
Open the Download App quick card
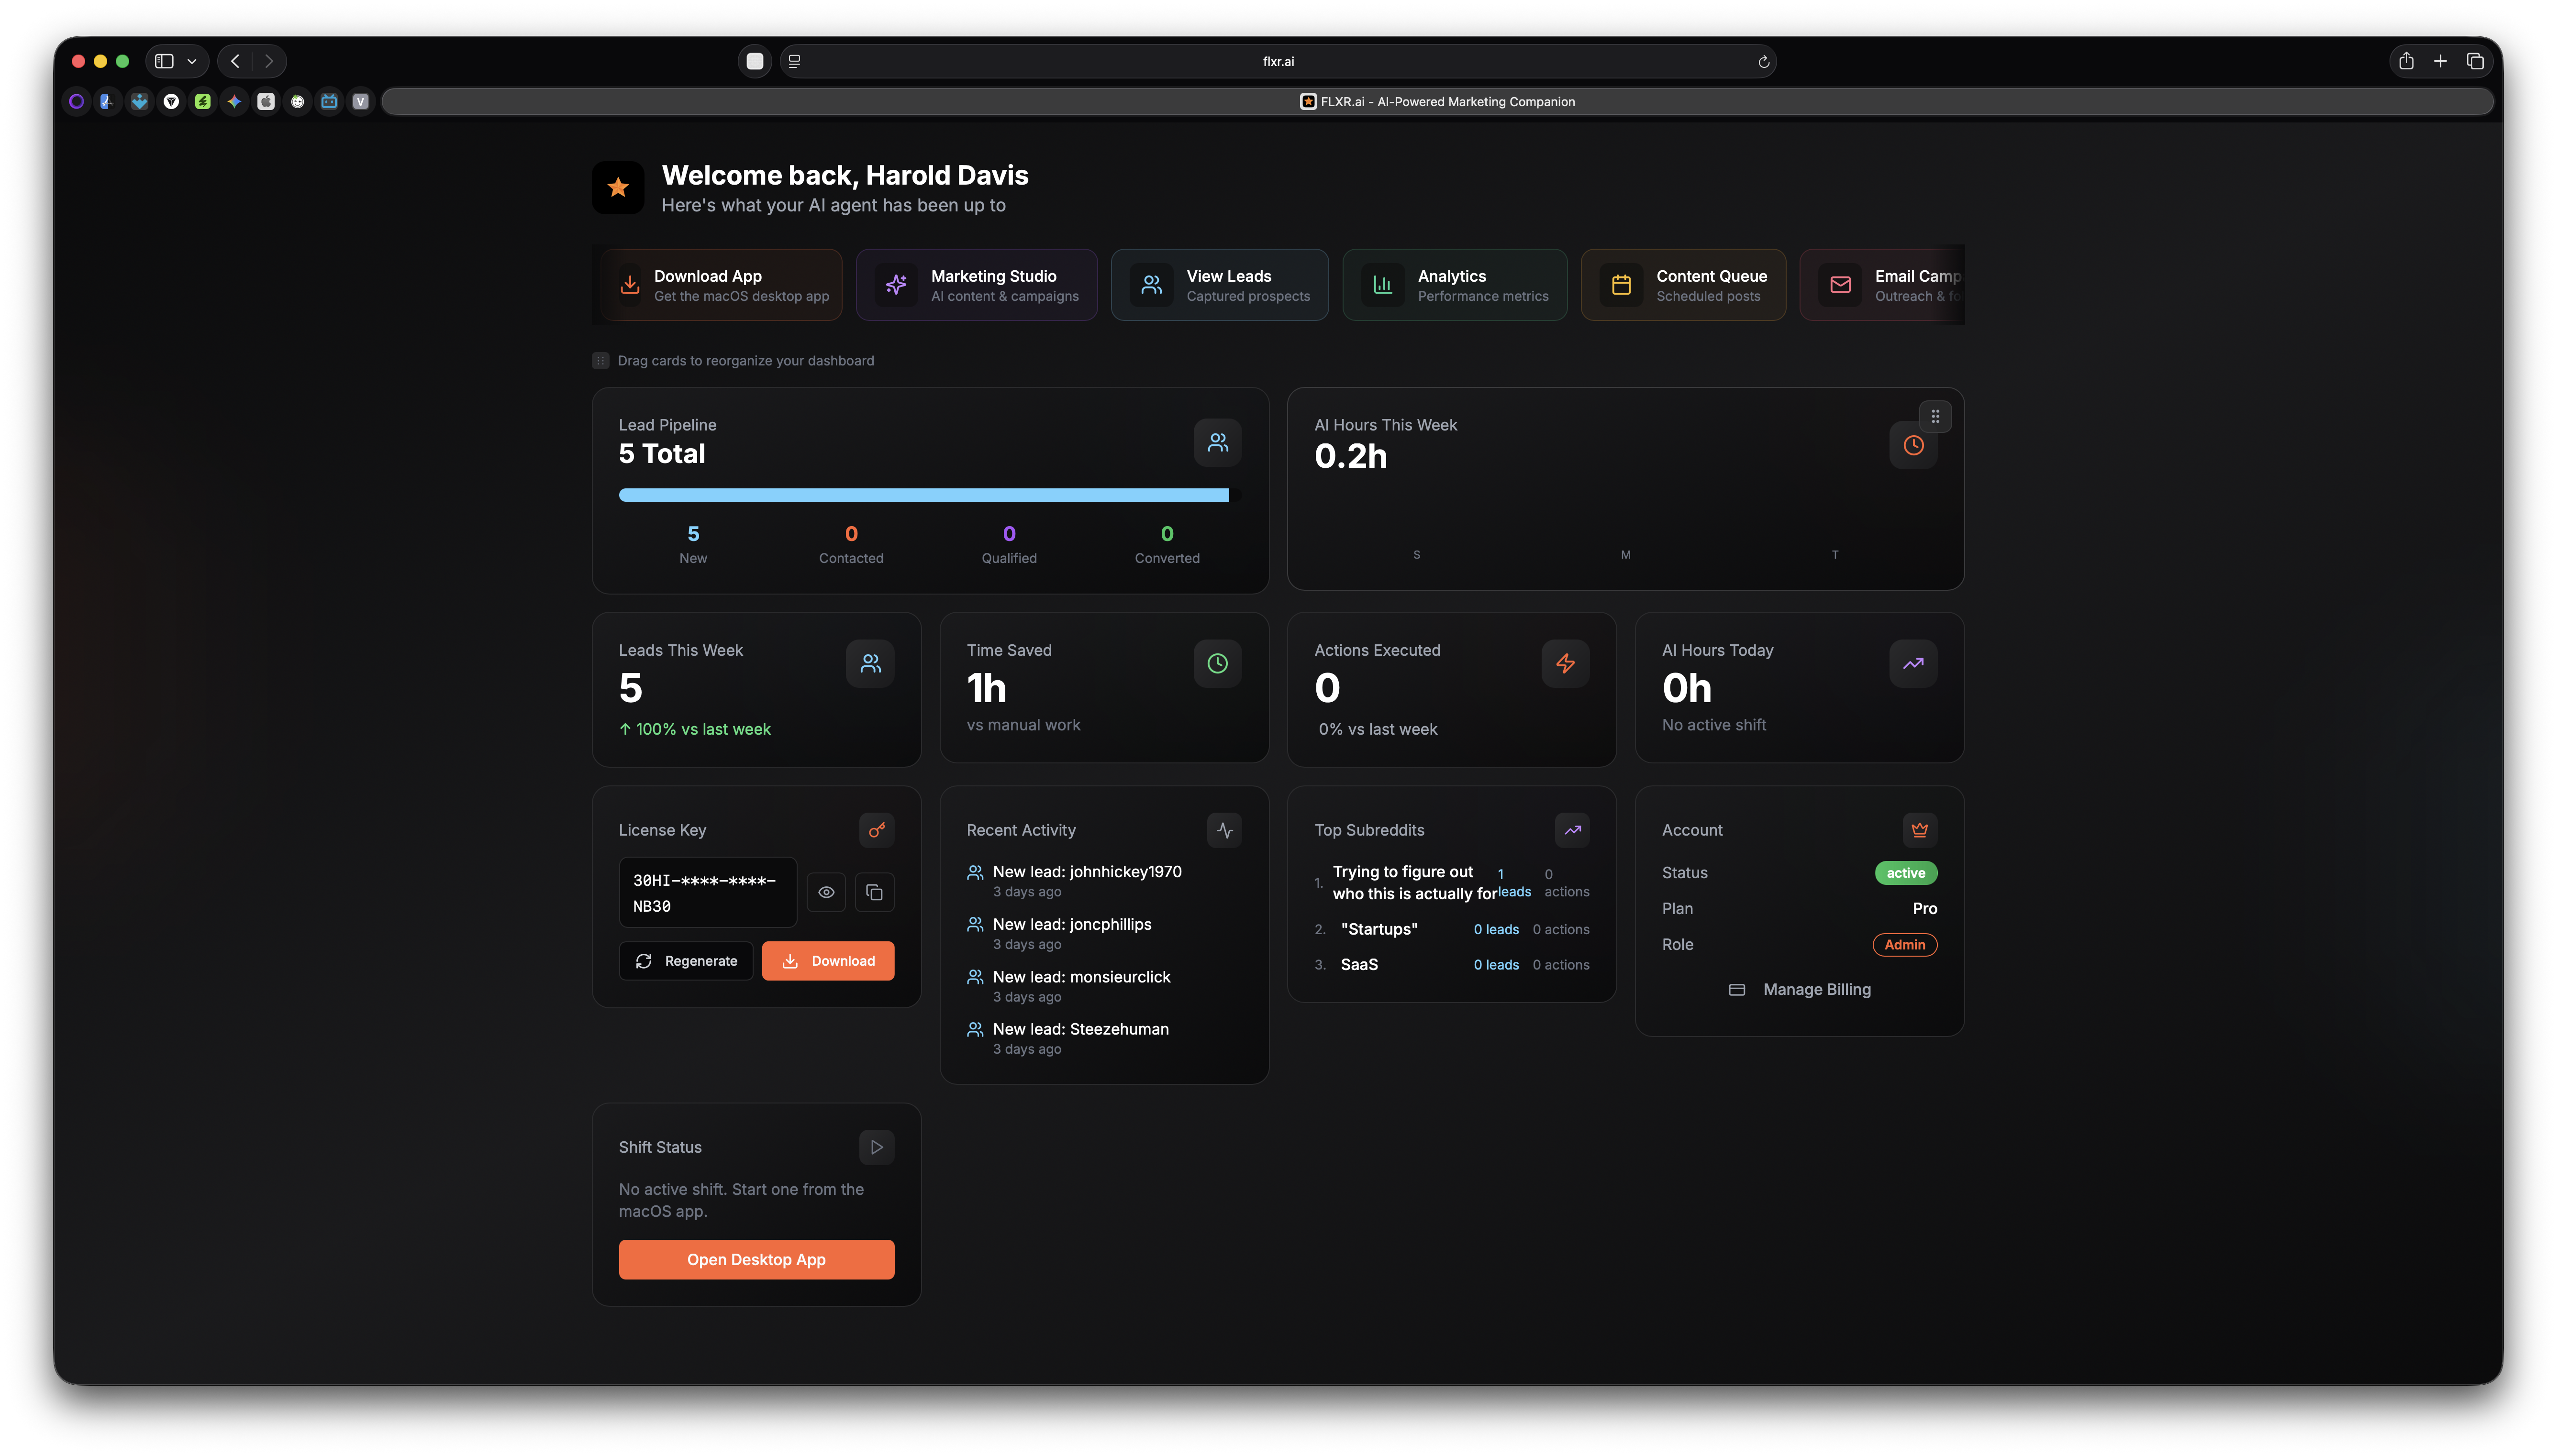[x=721, y=285]
